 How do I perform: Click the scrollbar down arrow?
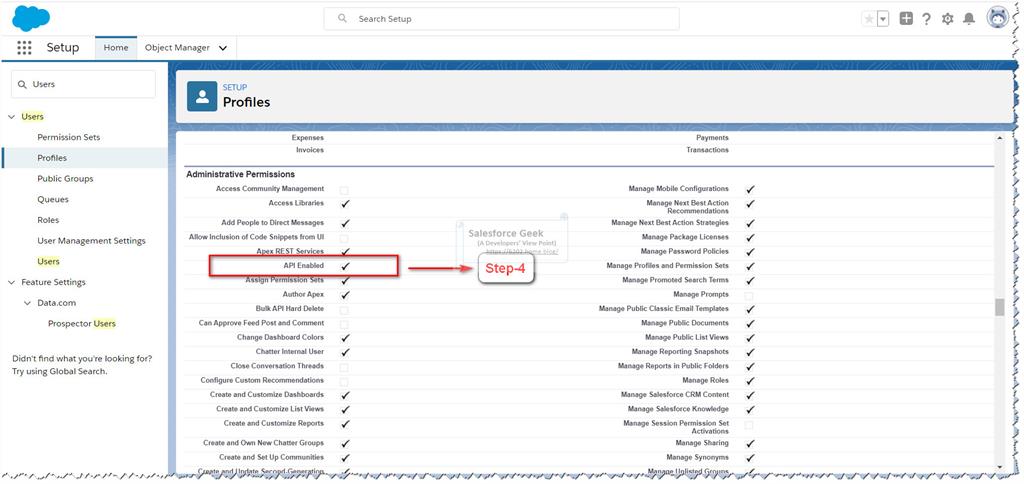1000,467
